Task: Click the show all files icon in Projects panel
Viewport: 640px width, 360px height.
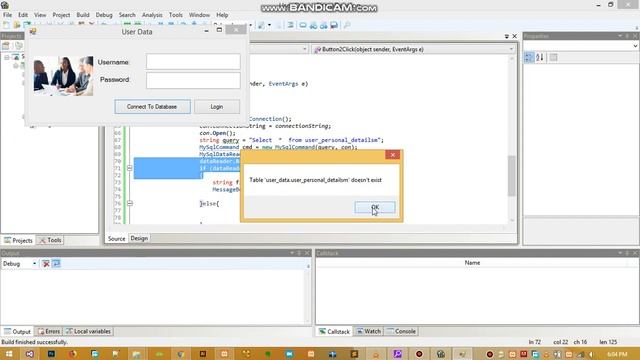Action: click(x=18, y=46)
